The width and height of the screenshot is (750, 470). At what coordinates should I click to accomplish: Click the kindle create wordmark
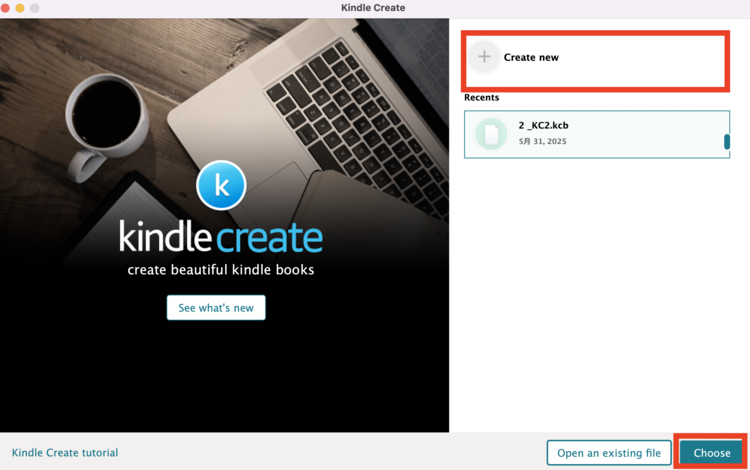click(x=221, y=236)
